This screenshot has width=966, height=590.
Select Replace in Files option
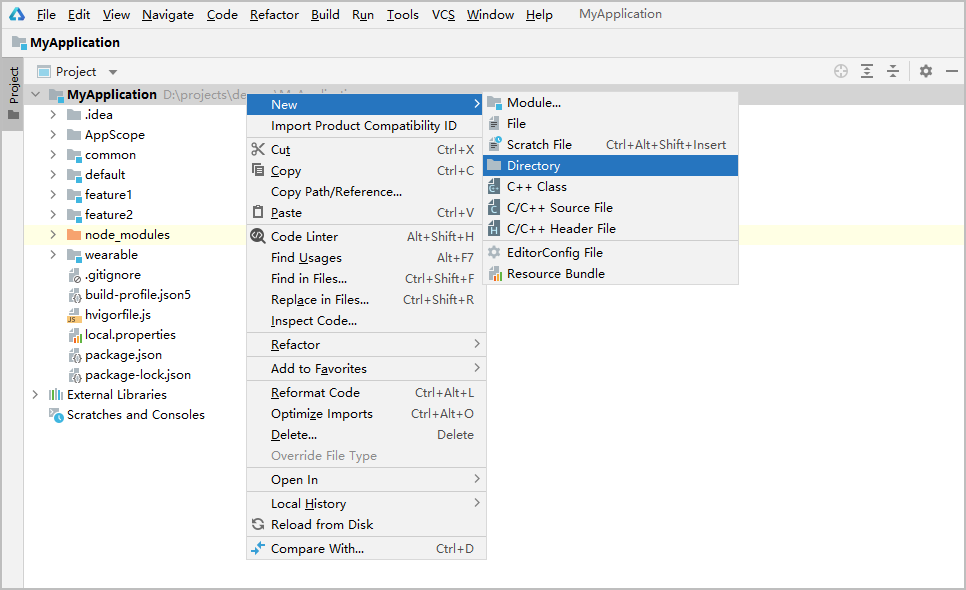(367, 299)
